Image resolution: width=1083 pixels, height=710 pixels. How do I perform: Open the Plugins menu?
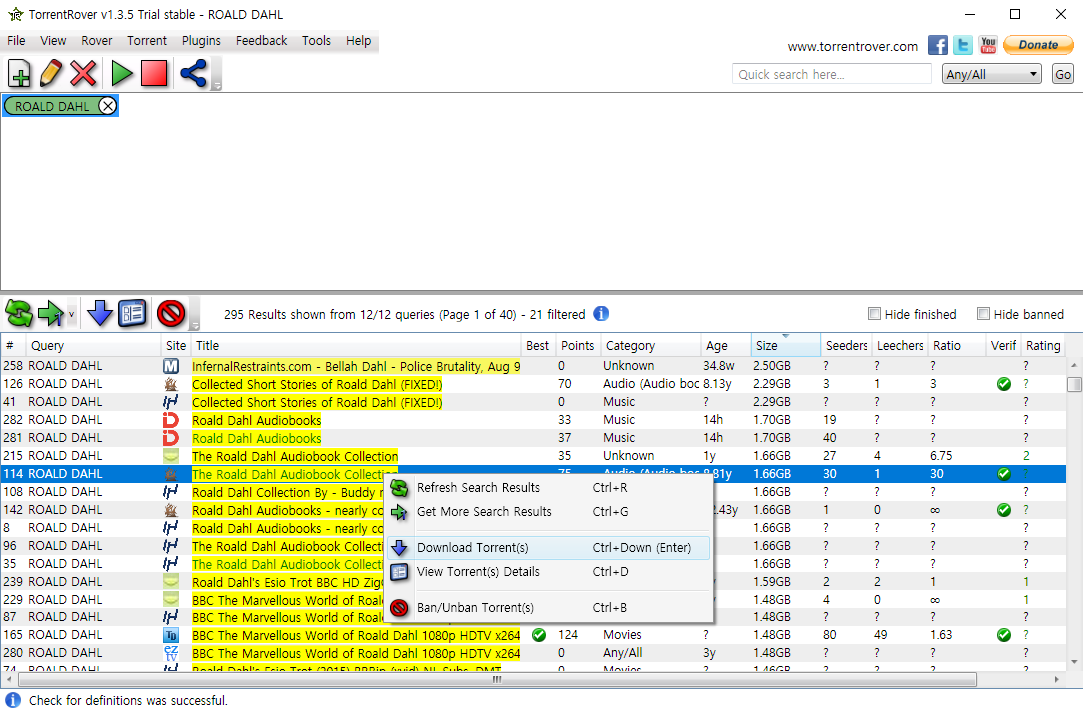click(x=201, y=41)
